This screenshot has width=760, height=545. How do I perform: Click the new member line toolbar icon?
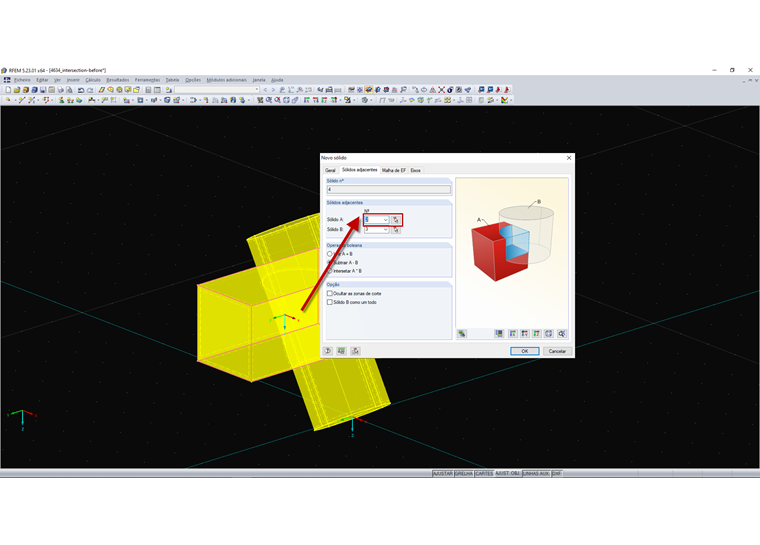(x=21, y=100)
